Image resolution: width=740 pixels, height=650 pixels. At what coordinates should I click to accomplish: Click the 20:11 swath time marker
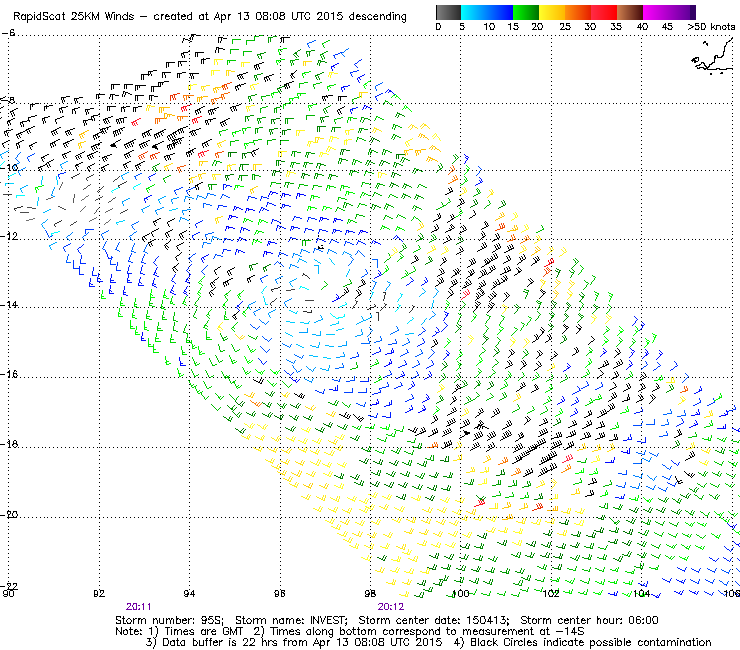[138, 607]
